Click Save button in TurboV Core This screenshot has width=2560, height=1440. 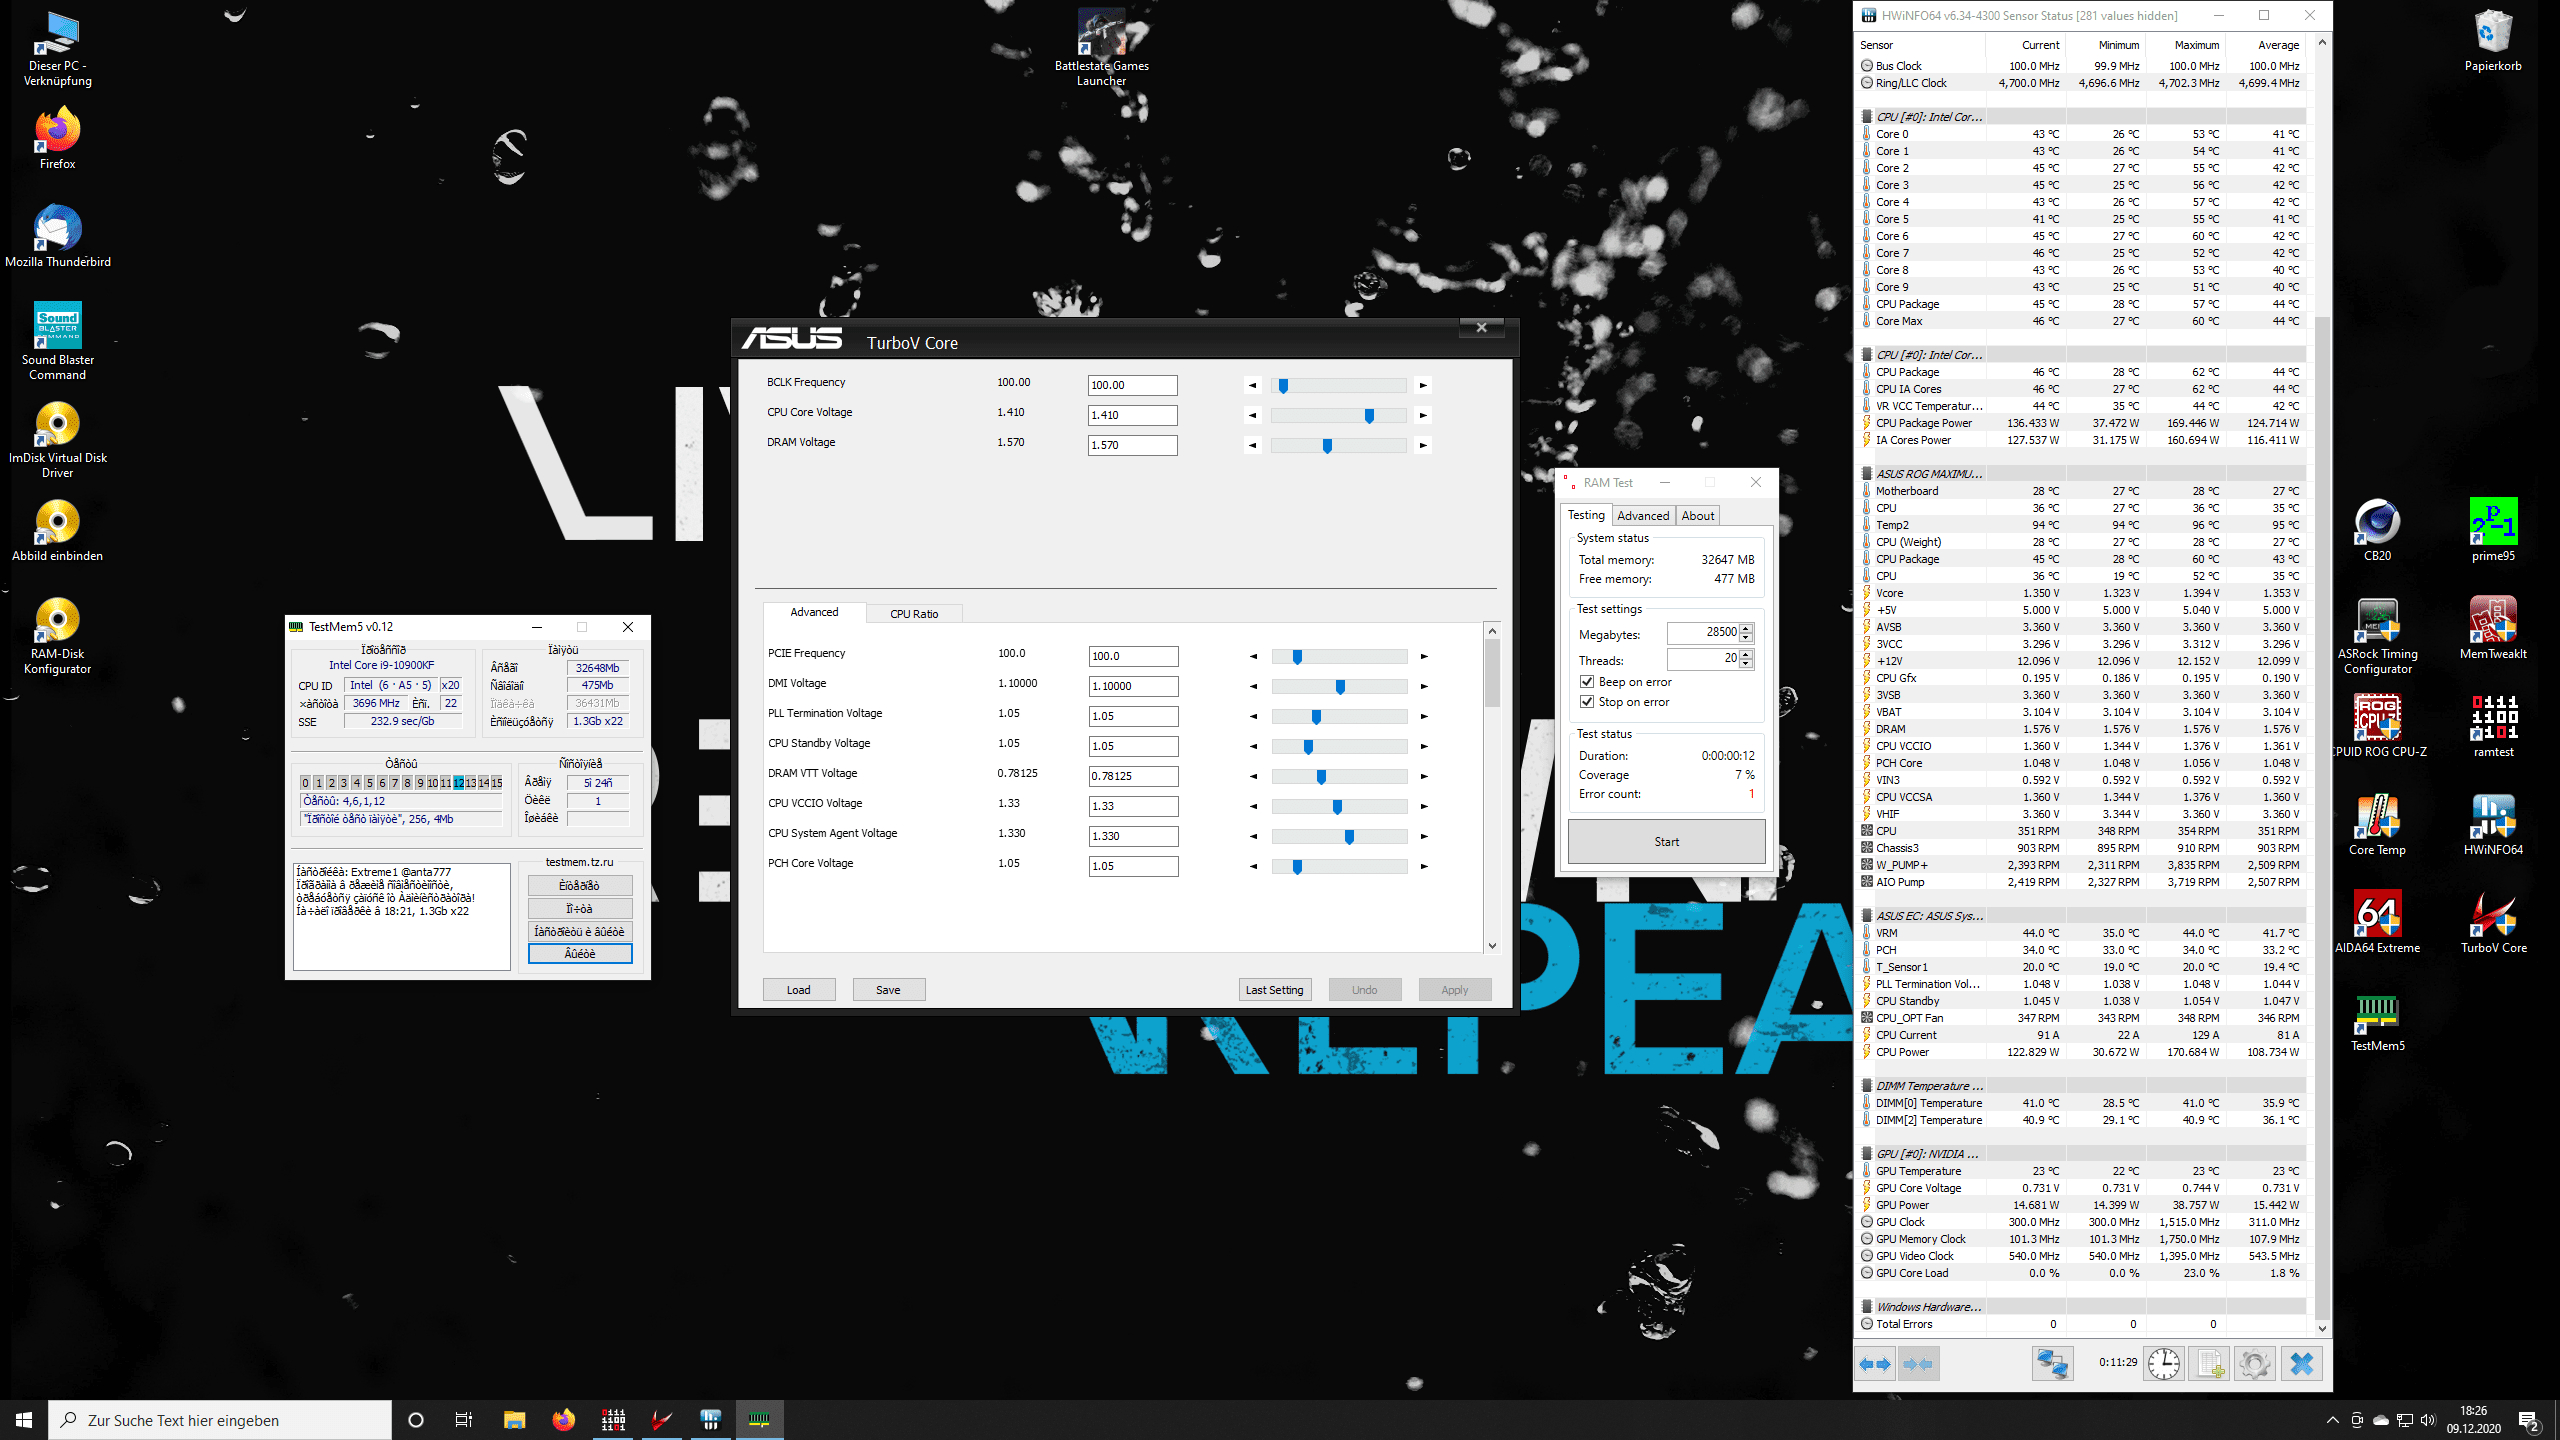(888, 989)
